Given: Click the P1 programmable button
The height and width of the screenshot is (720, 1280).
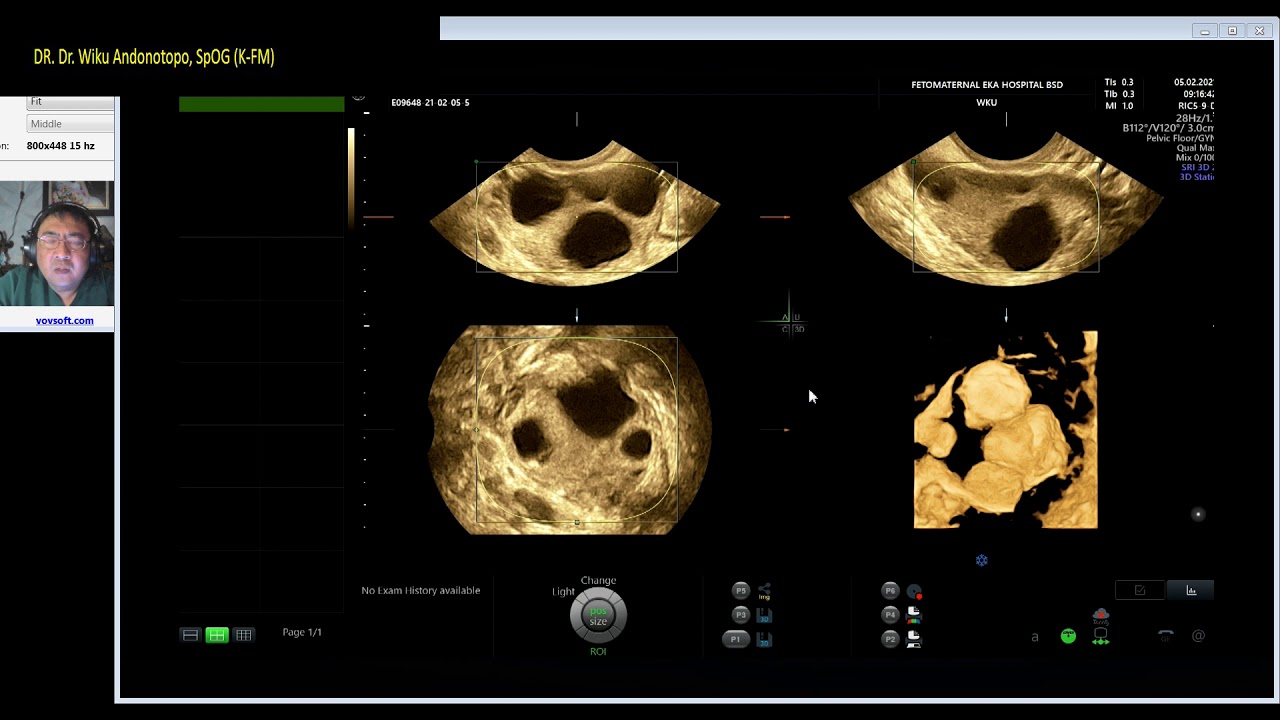Looking at the screenshot, I should click(x=736, y=639).
